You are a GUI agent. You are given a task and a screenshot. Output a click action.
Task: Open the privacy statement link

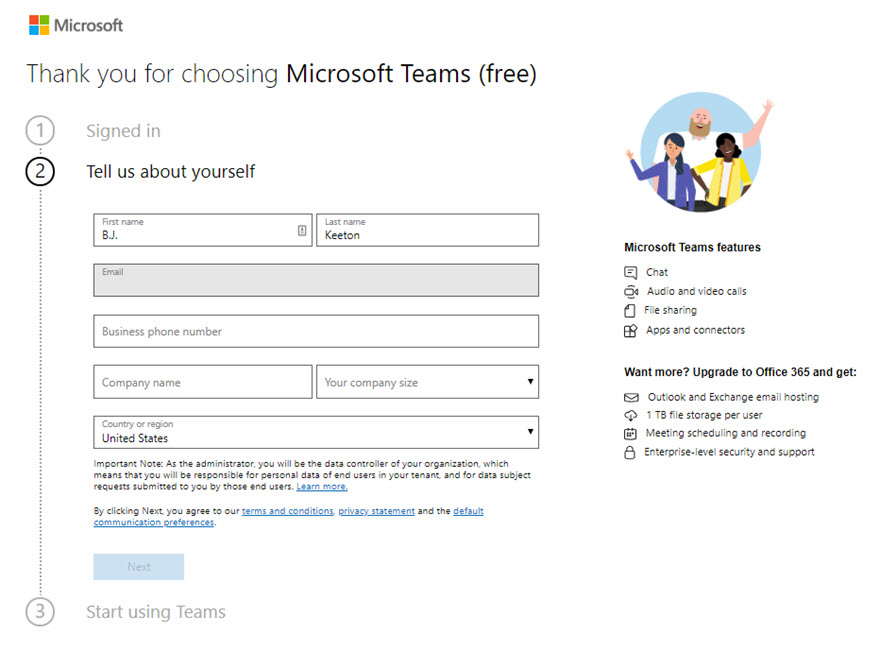376,511
